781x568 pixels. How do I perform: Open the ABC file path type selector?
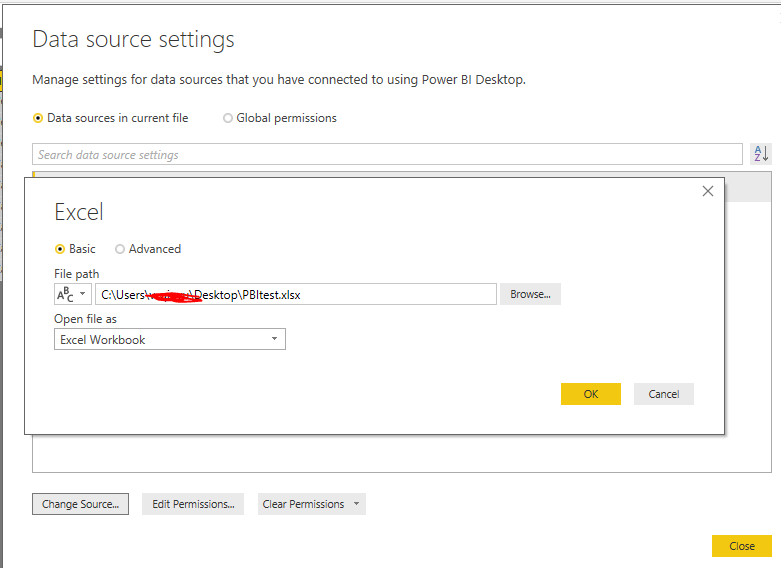click(73, 294)
